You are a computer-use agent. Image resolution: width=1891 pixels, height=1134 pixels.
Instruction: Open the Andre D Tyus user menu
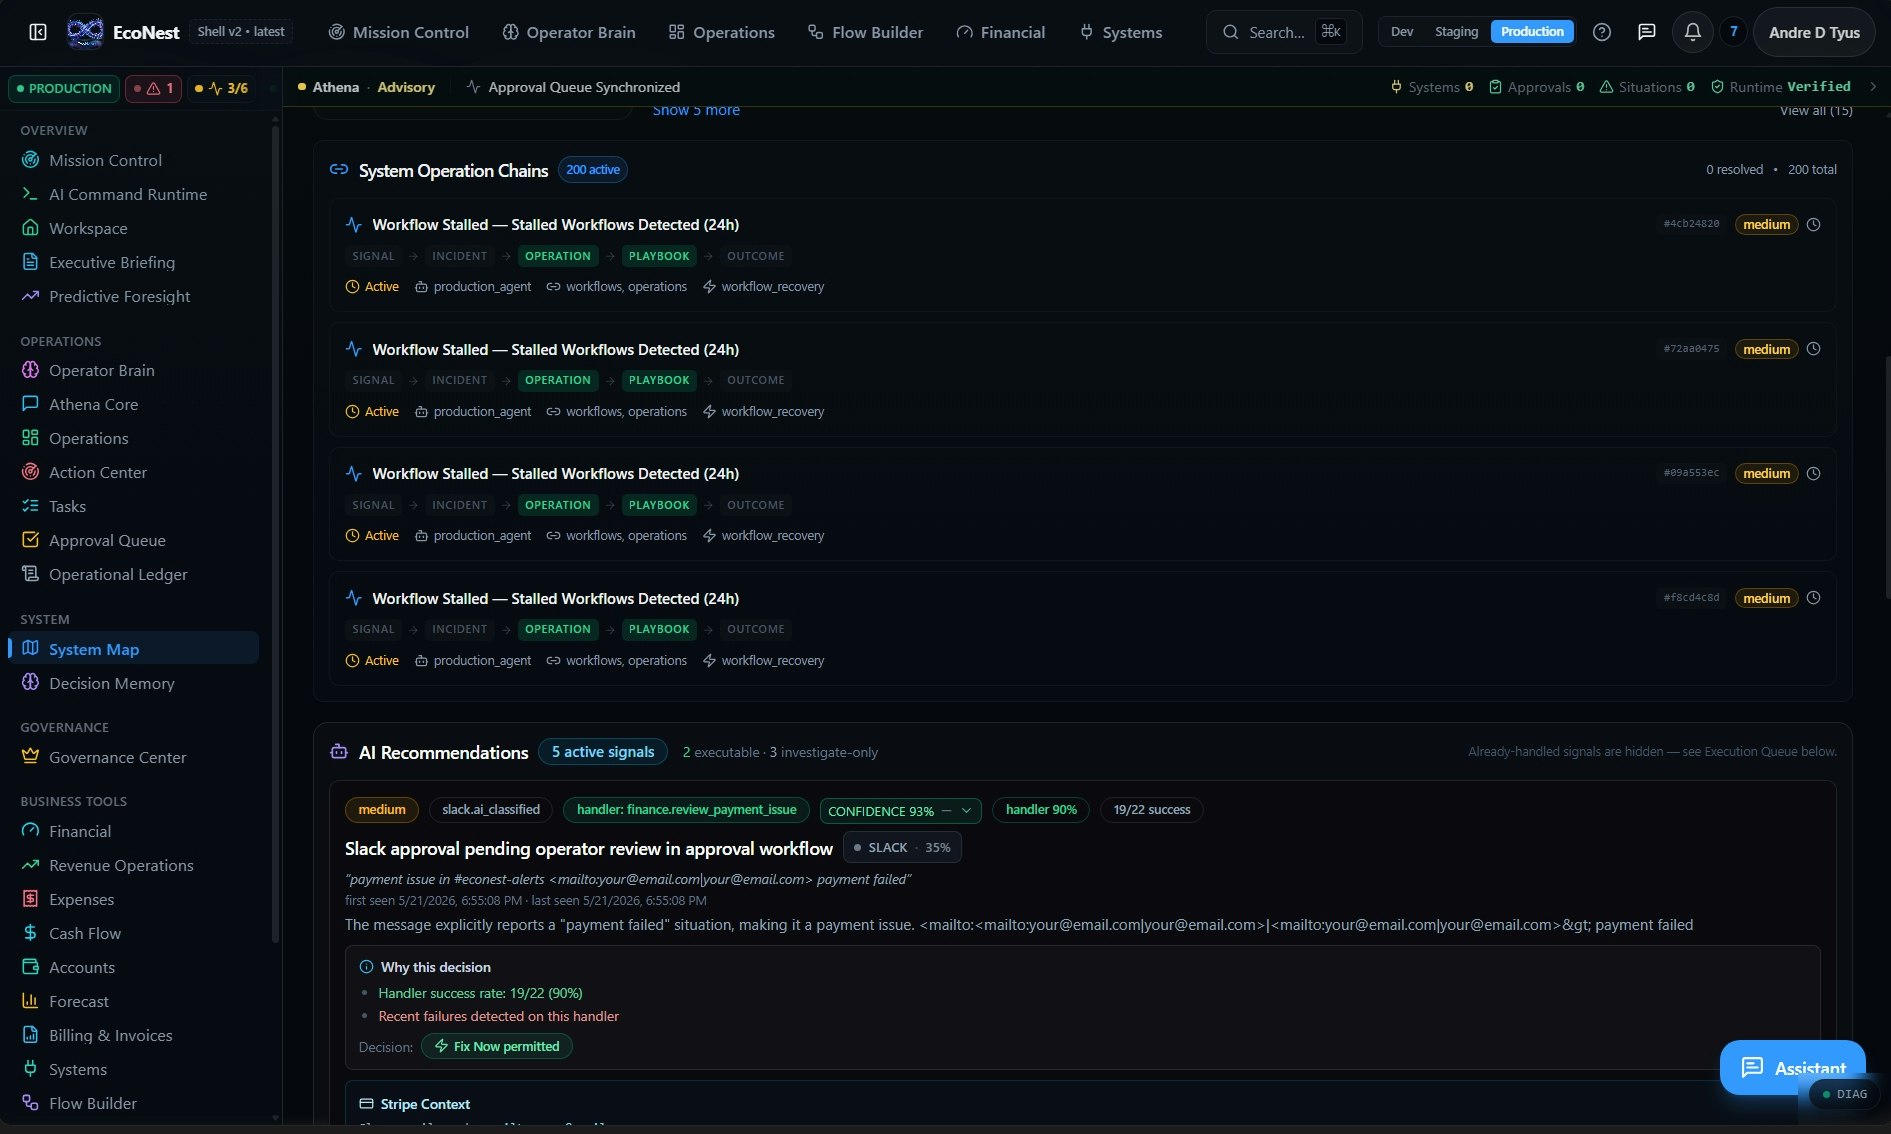click(1814, 32)
